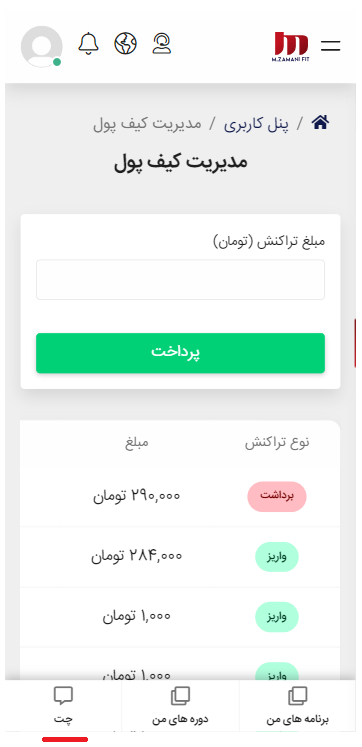This screenshot has height=747, width=362.
Task: Click the مدیریت کیف پول breadcrumb text
Action: tap(147, 124)
